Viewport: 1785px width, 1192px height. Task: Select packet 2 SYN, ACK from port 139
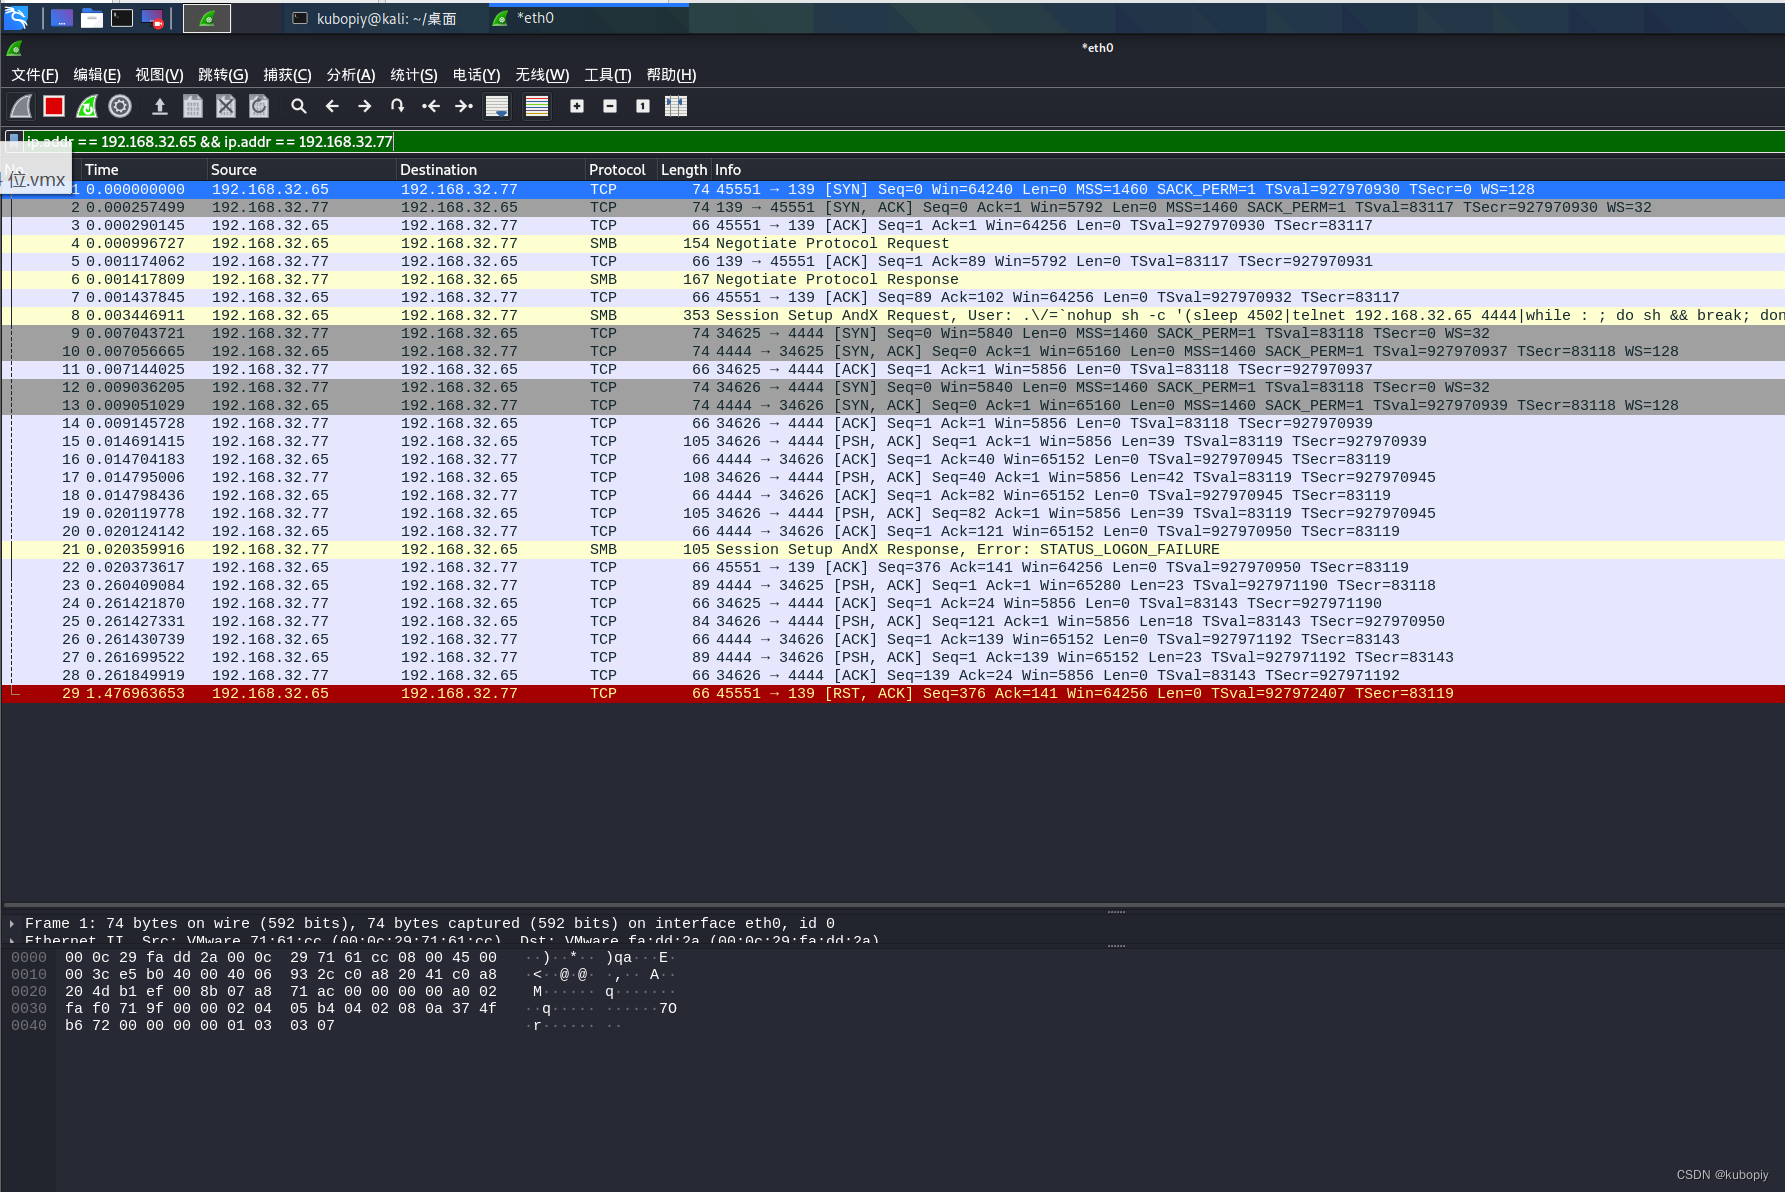(x=892, y=207)
